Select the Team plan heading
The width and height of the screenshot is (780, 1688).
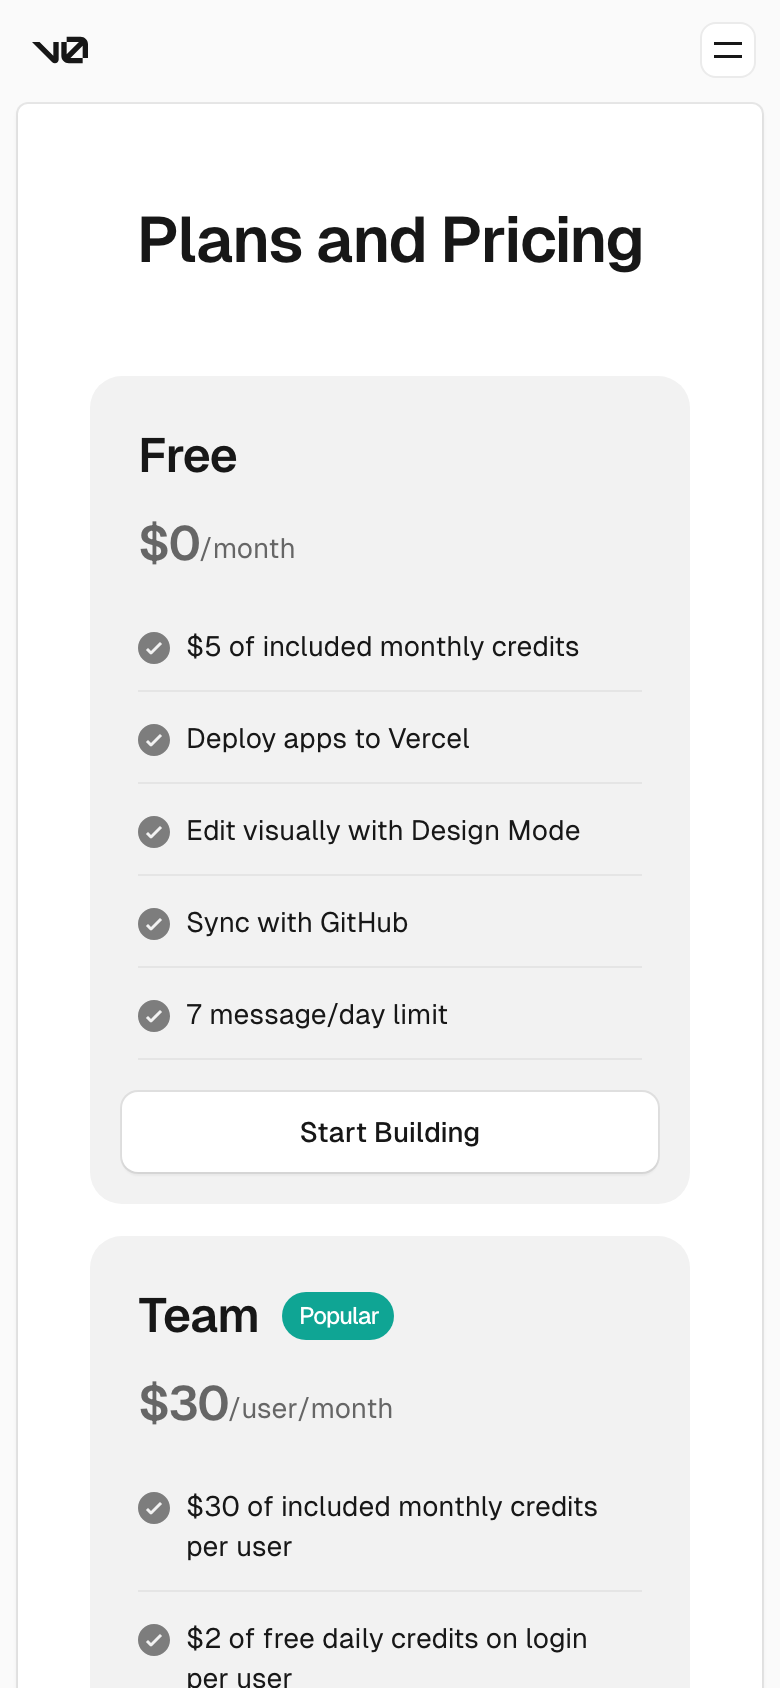point(199,1316)
